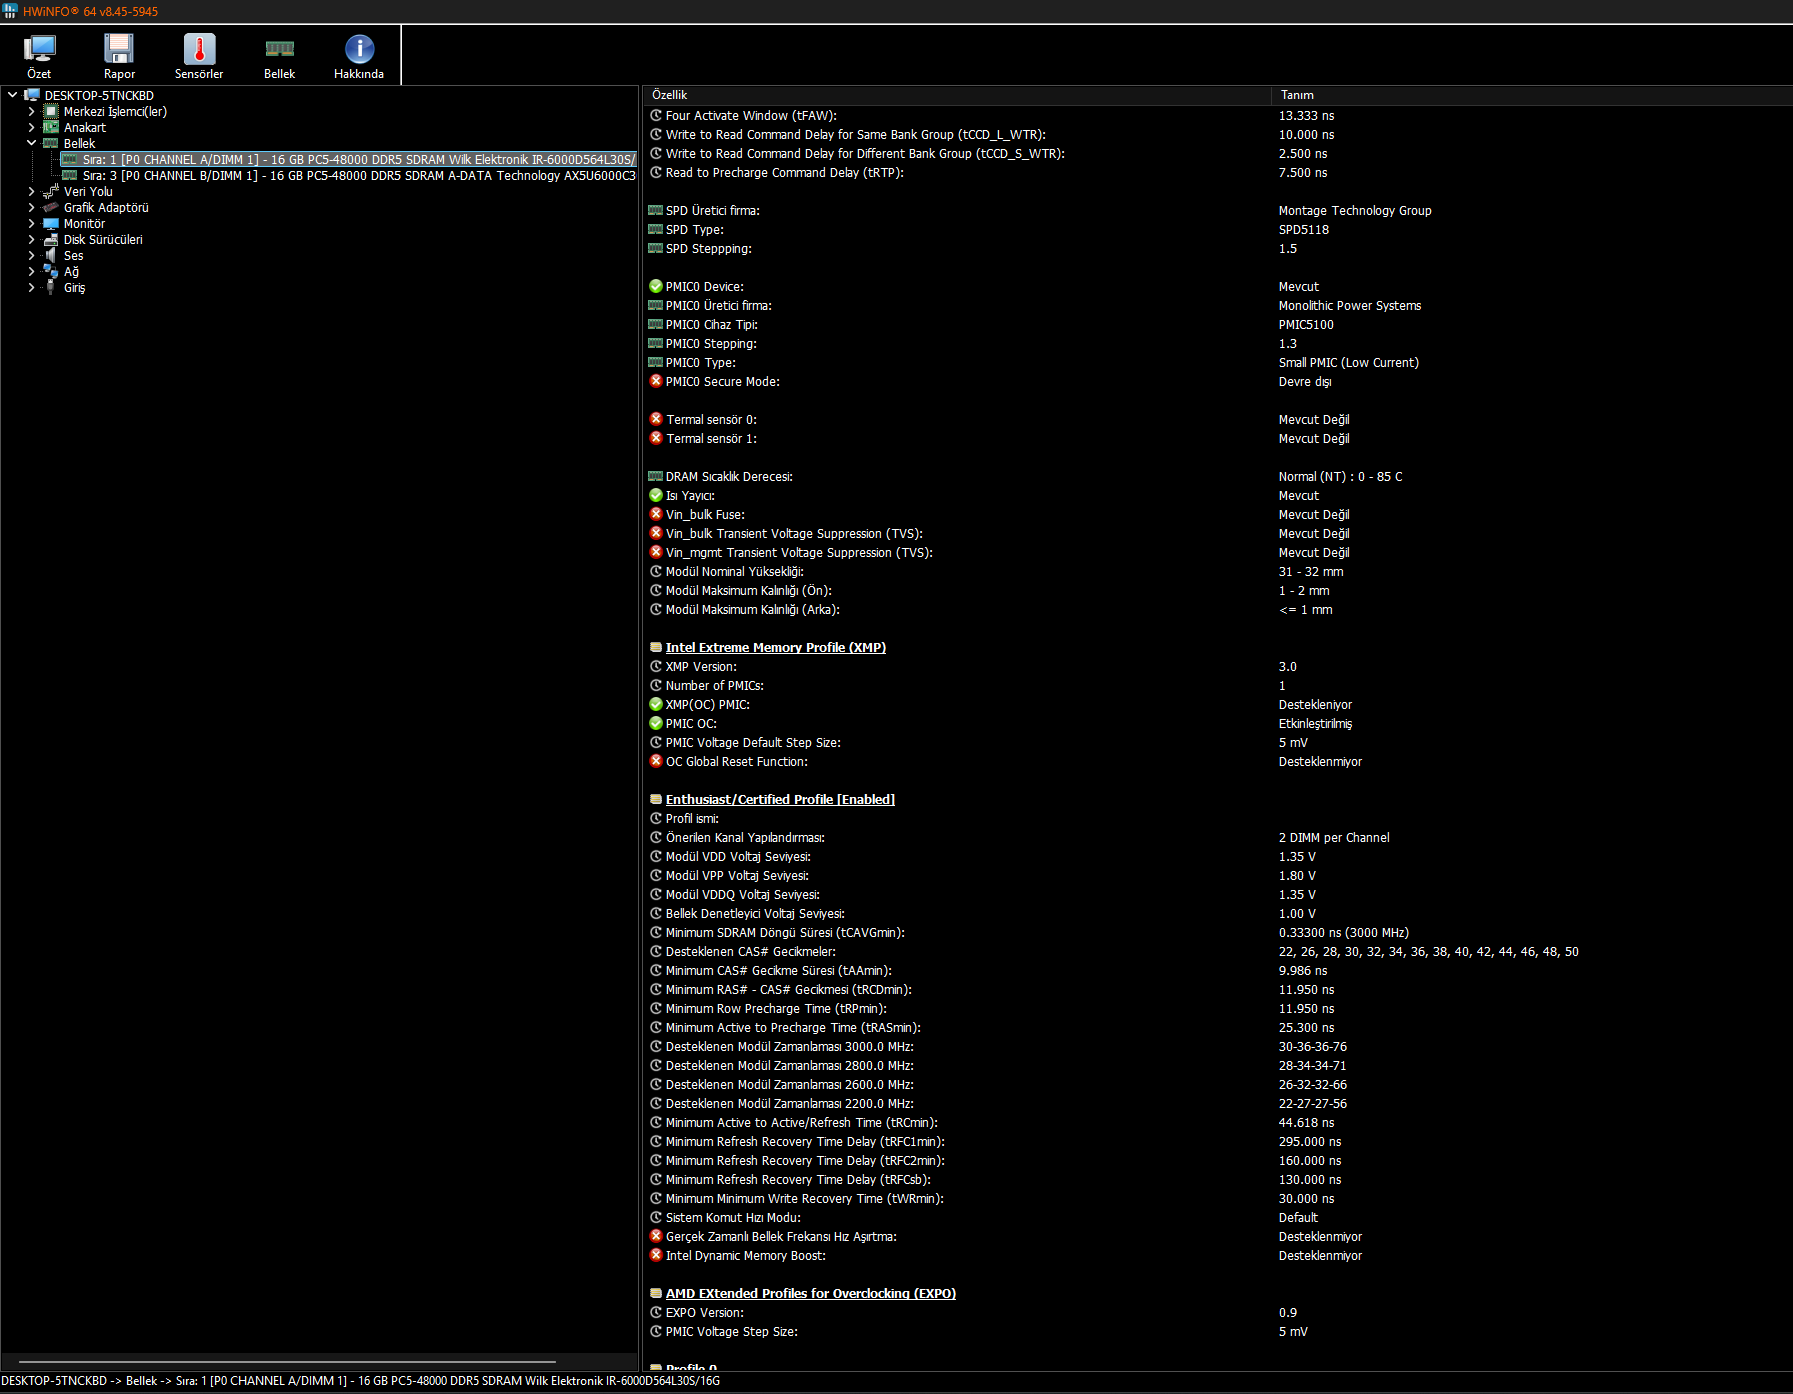Click the value Monolithic Power Systems
The width and height of the screenshot is (1793, 1394).
[1349, 305]
